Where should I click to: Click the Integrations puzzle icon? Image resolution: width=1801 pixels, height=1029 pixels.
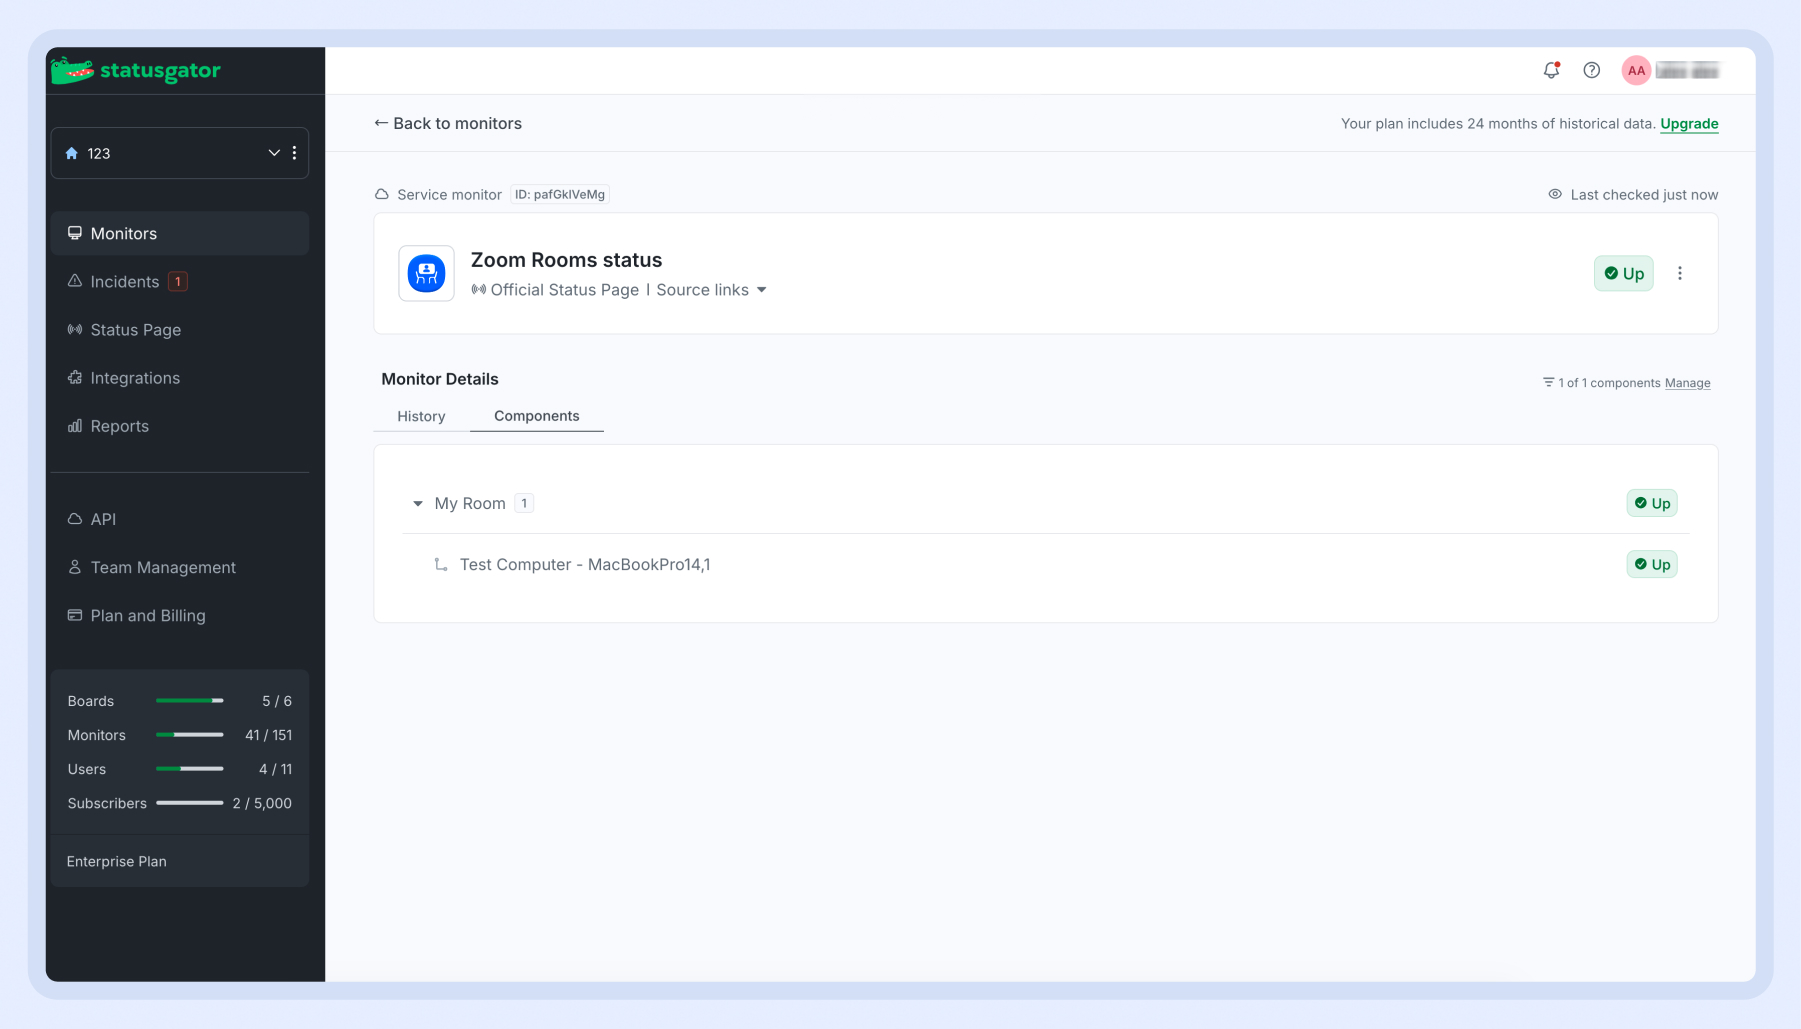point(75,377)
